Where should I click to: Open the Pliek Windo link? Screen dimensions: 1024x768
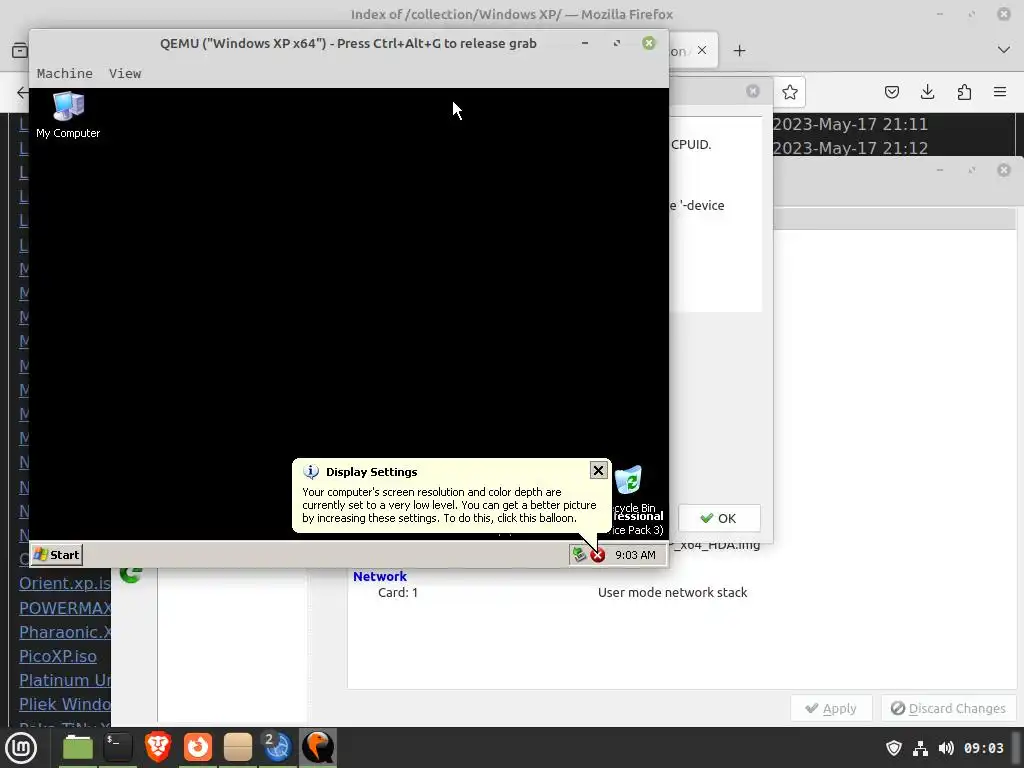65,705
